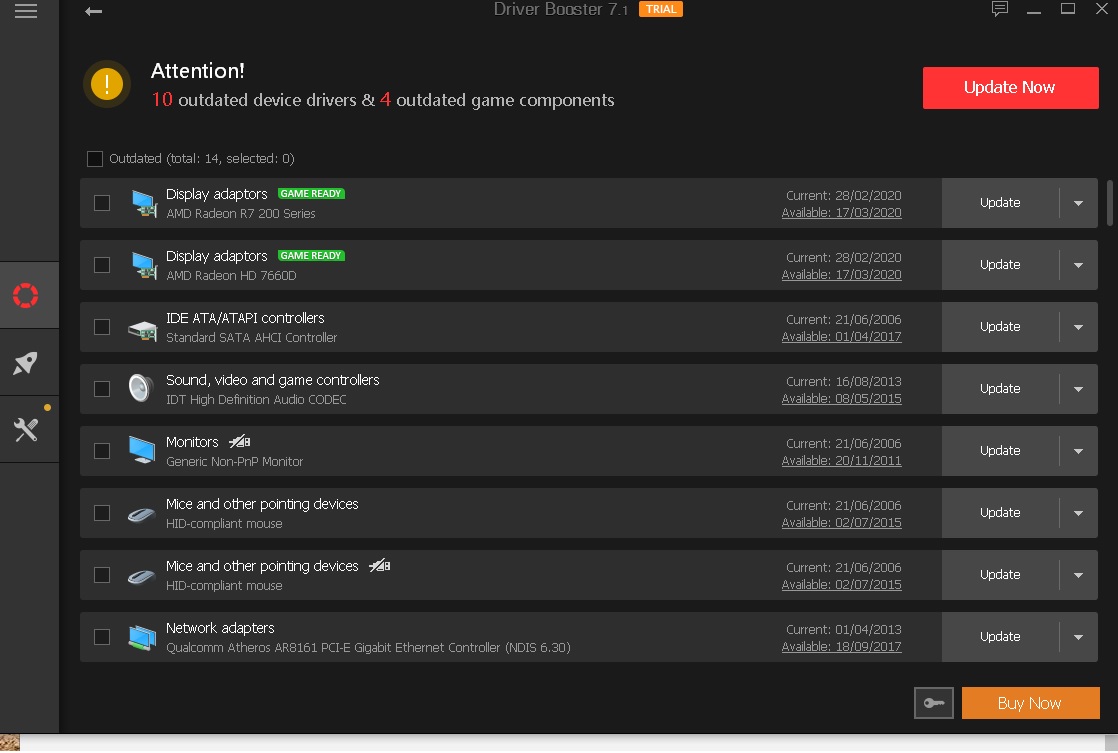The height and width of the screenshot is (753, 1118).
Task: Select the Qualcomm Atheros AR8161 checkbox
Action: coord(102,637)
